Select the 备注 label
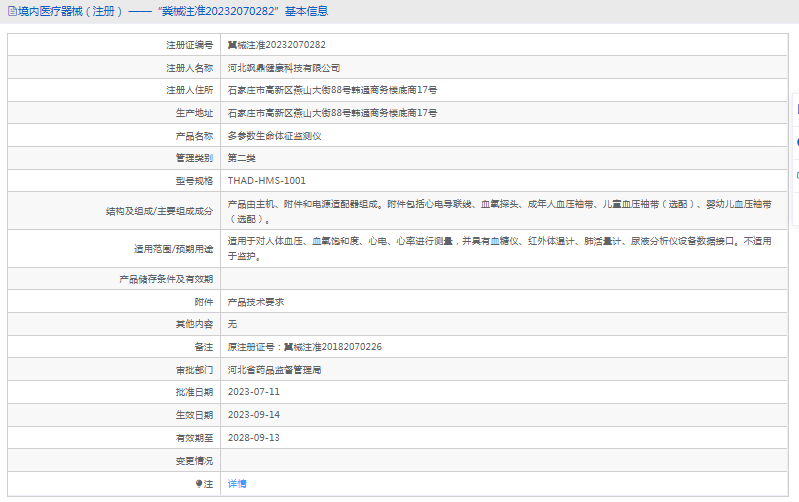The width and height of the screenshot is (799, 502). coord(204,347)
